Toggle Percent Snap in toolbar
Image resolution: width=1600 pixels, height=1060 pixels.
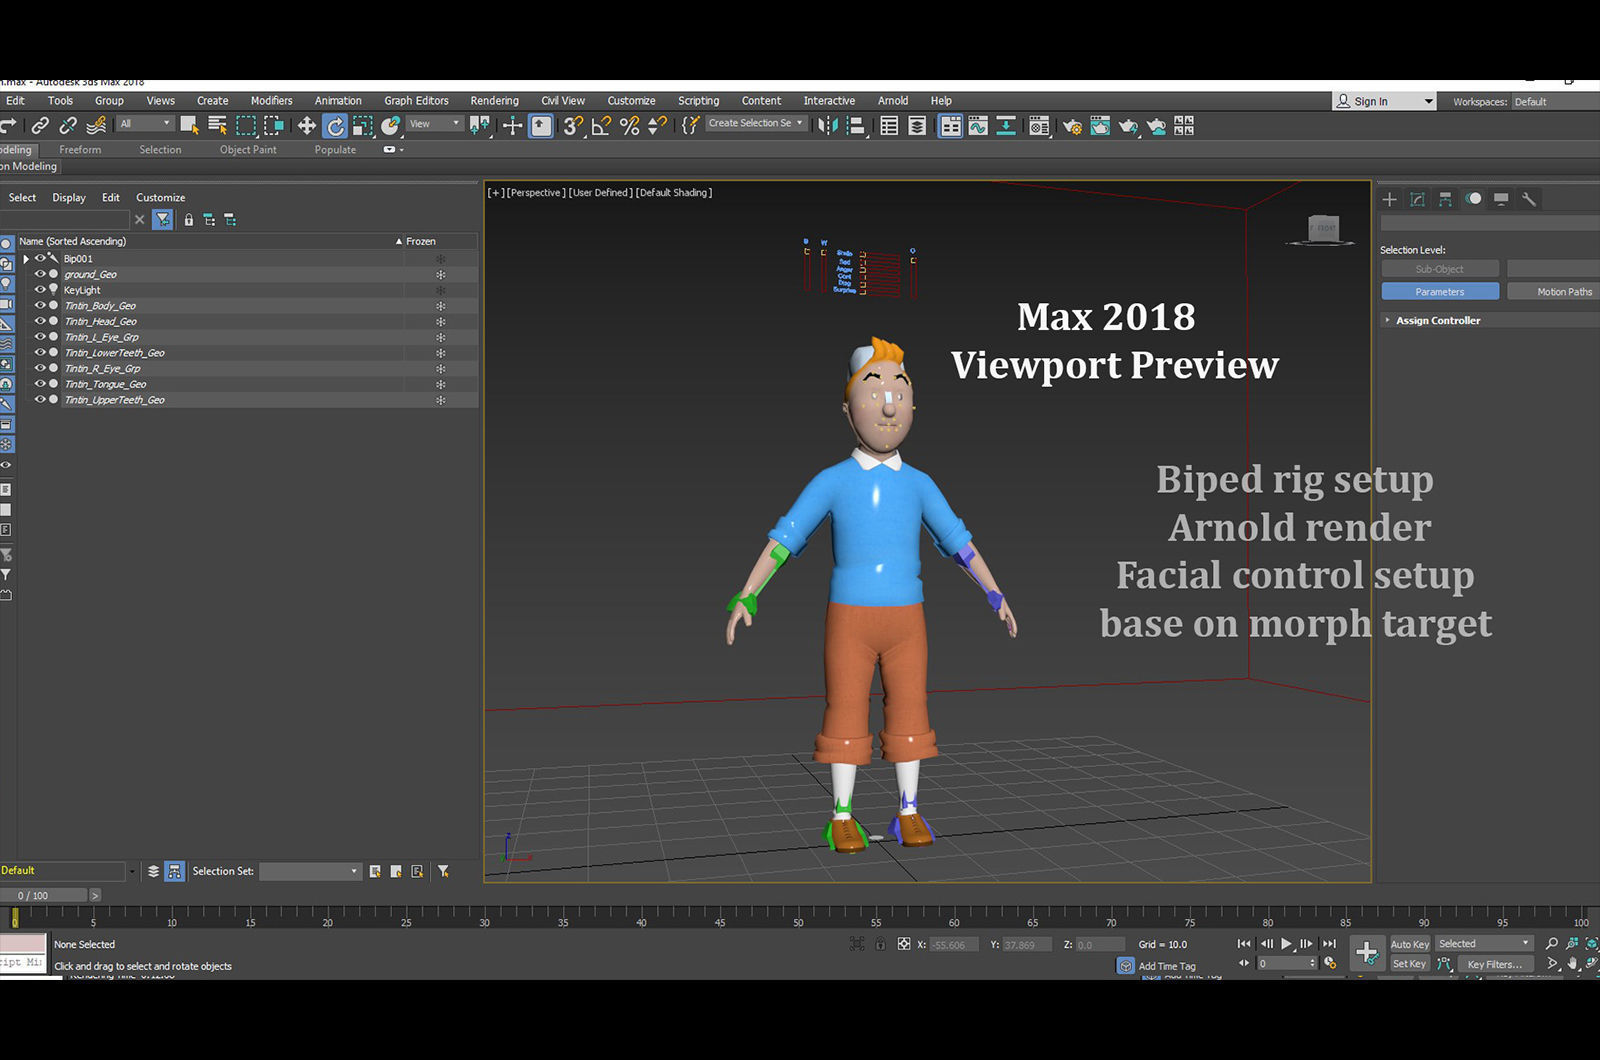tap(629, 125)
